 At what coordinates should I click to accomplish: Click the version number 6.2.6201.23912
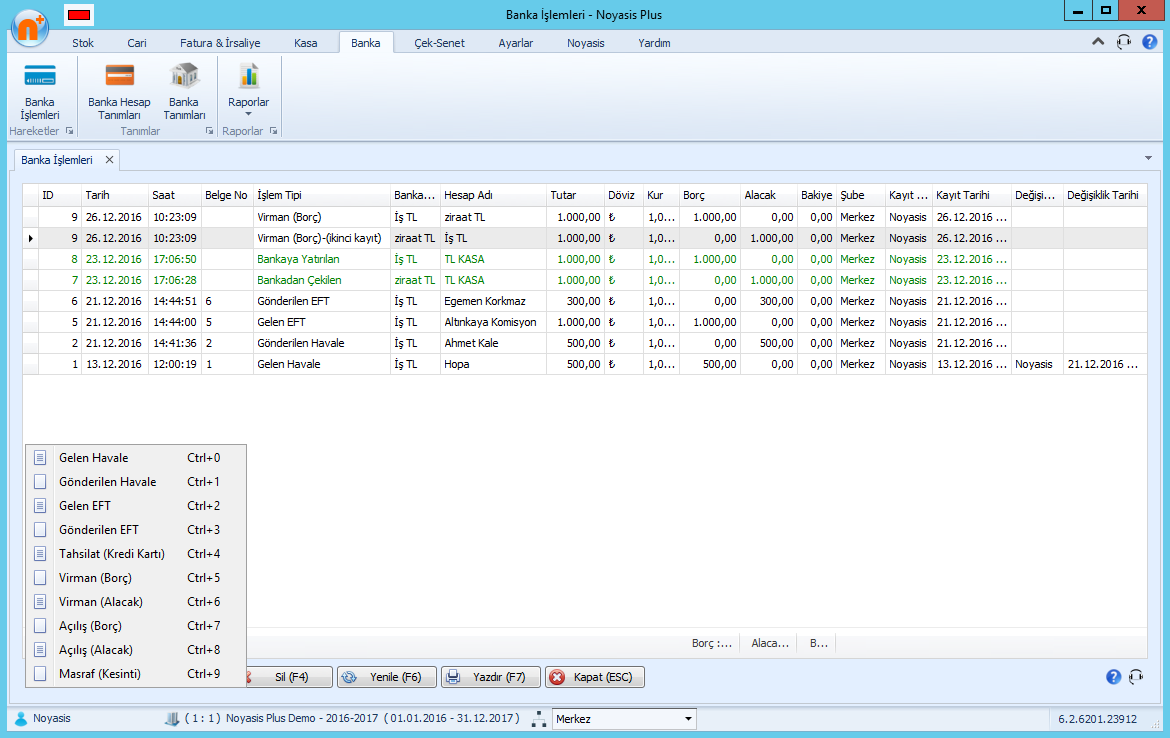[1098, 719]
